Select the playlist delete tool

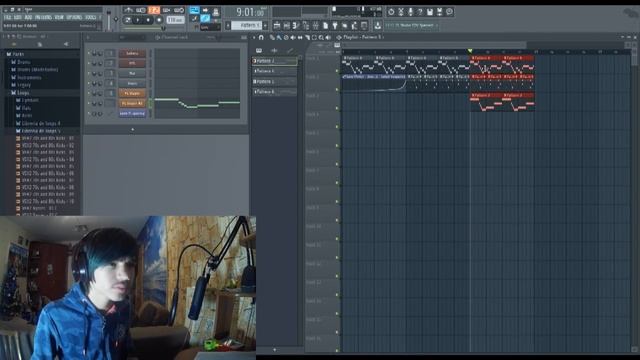click(x=286, y=38)
